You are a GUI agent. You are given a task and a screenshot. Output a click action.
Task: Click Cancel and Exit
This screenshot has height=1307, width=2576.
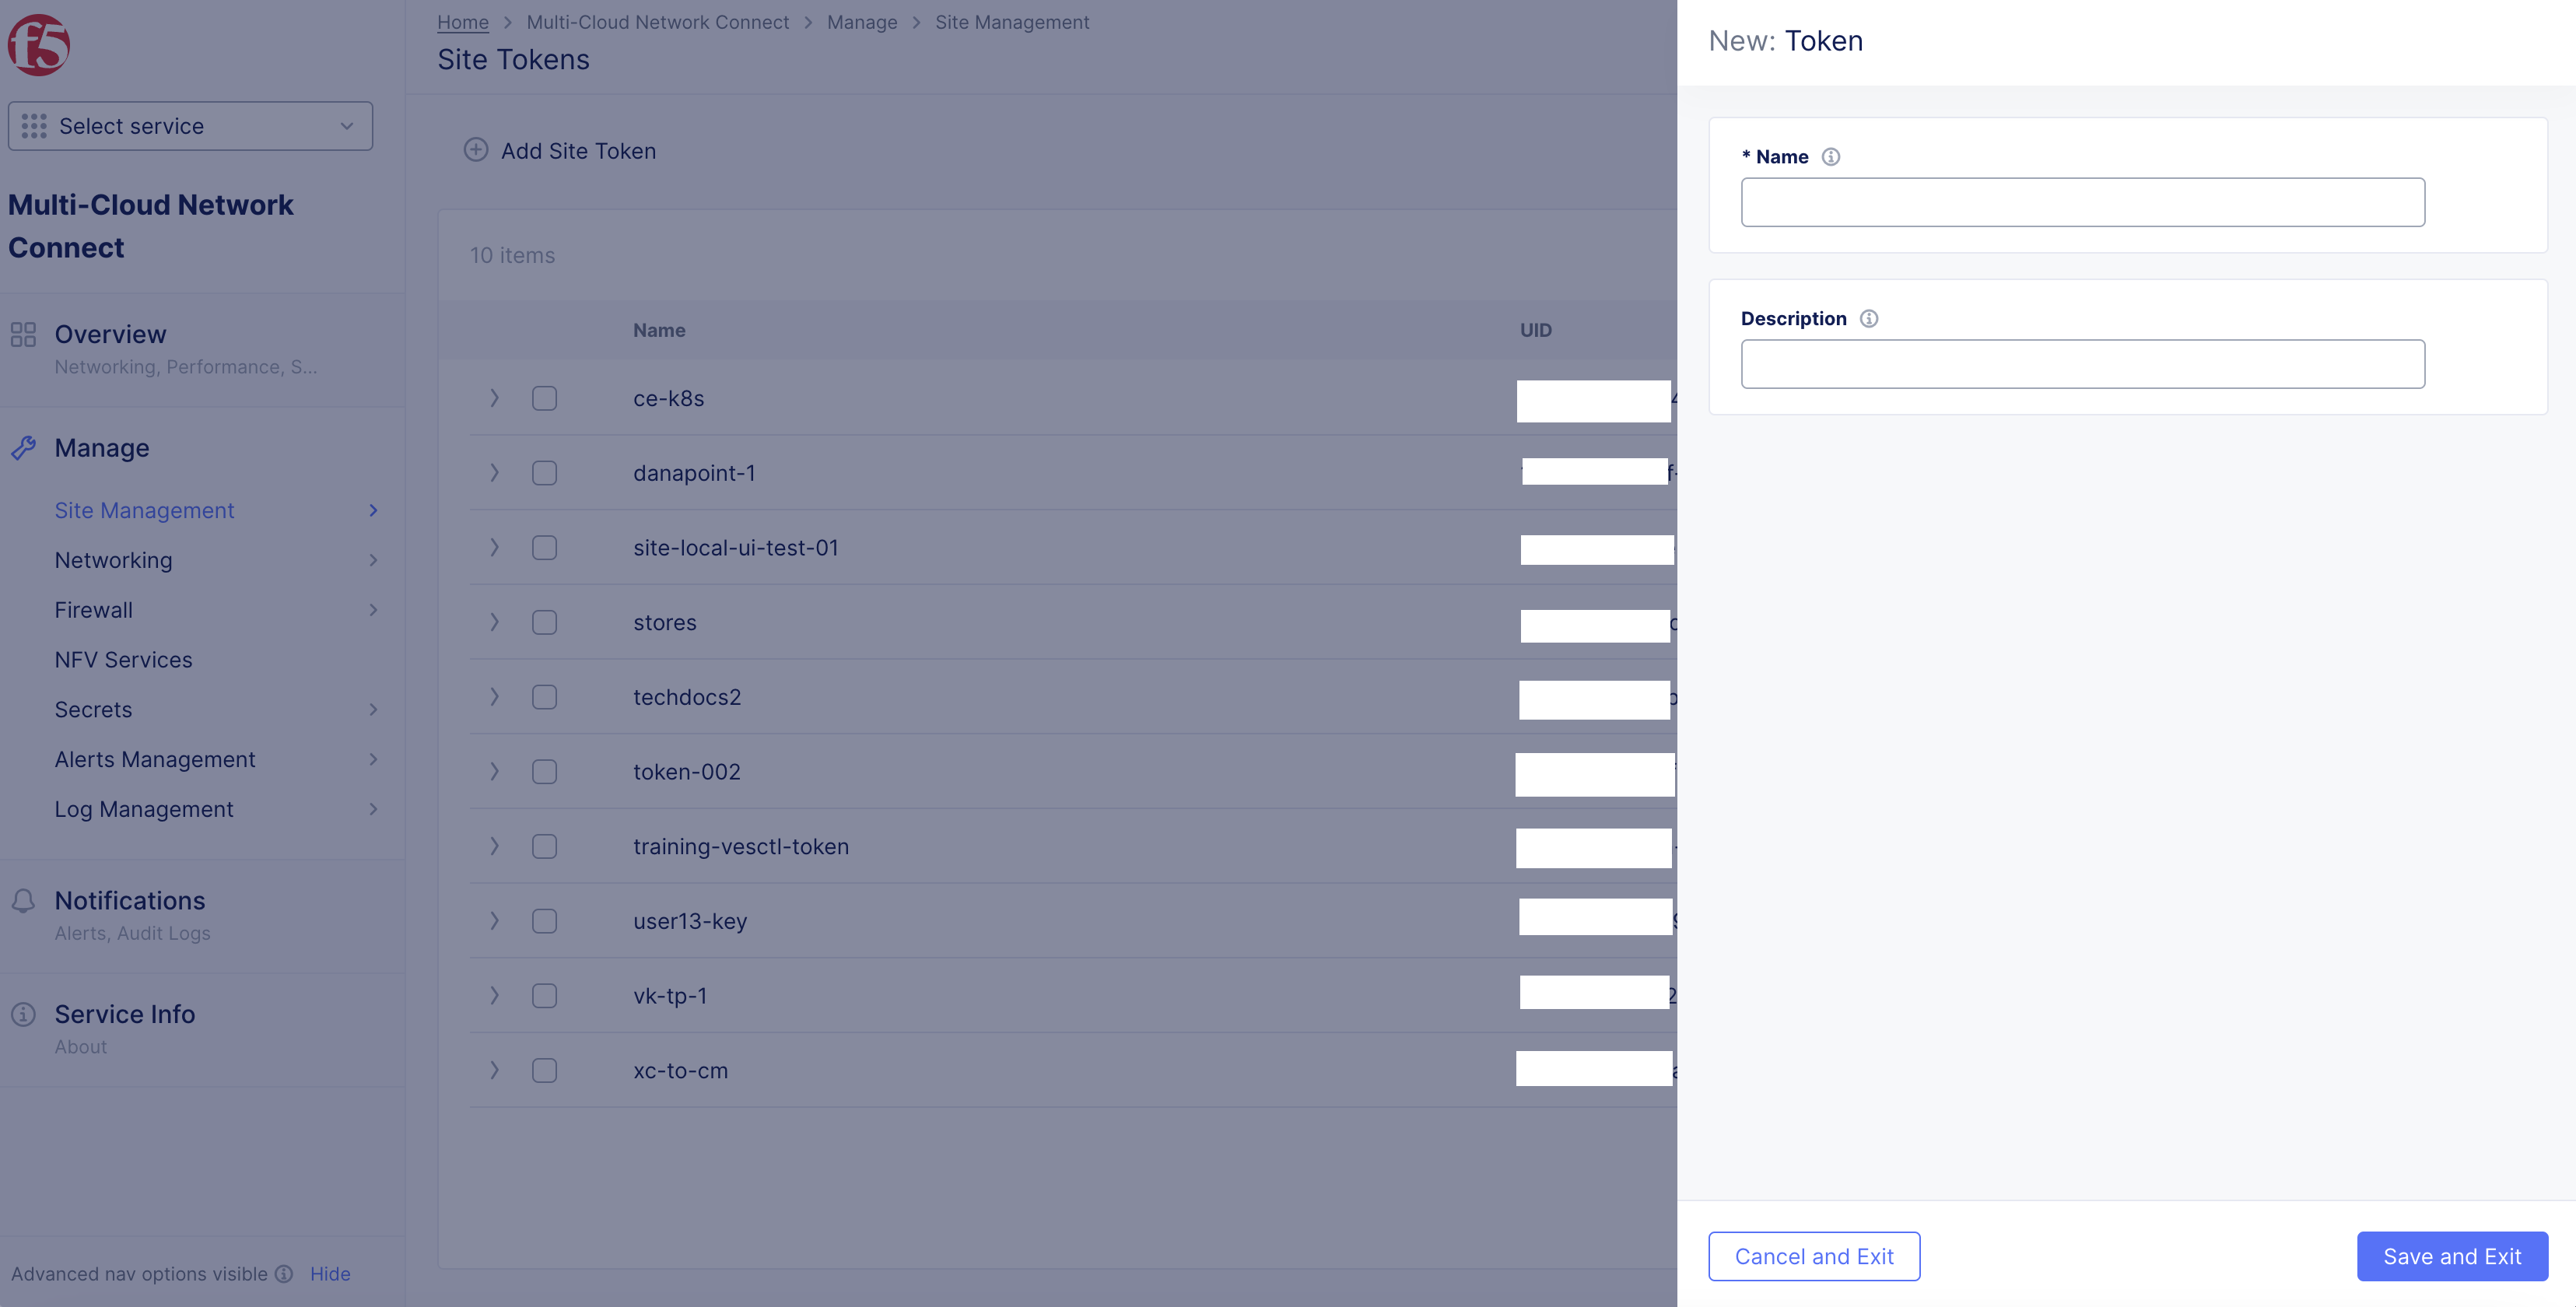(1814, 1256)
